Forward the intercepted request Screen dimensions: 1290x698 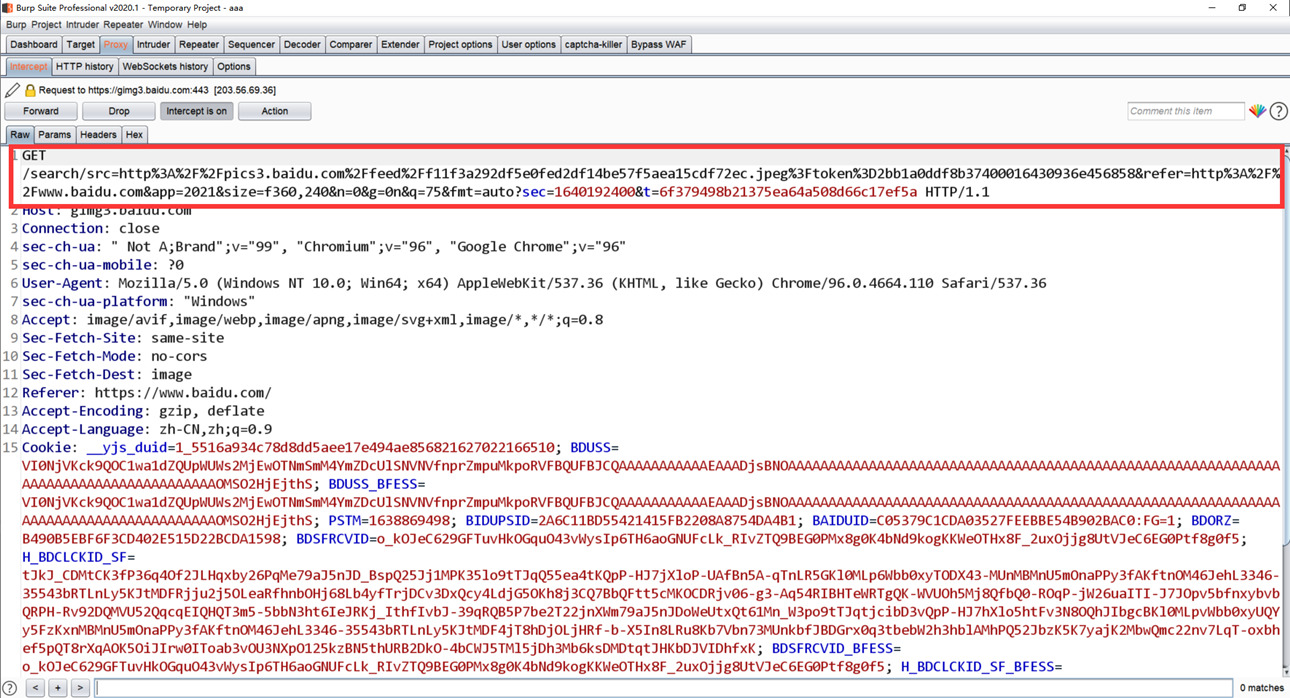pyautogui.click(x=41, y=111)
